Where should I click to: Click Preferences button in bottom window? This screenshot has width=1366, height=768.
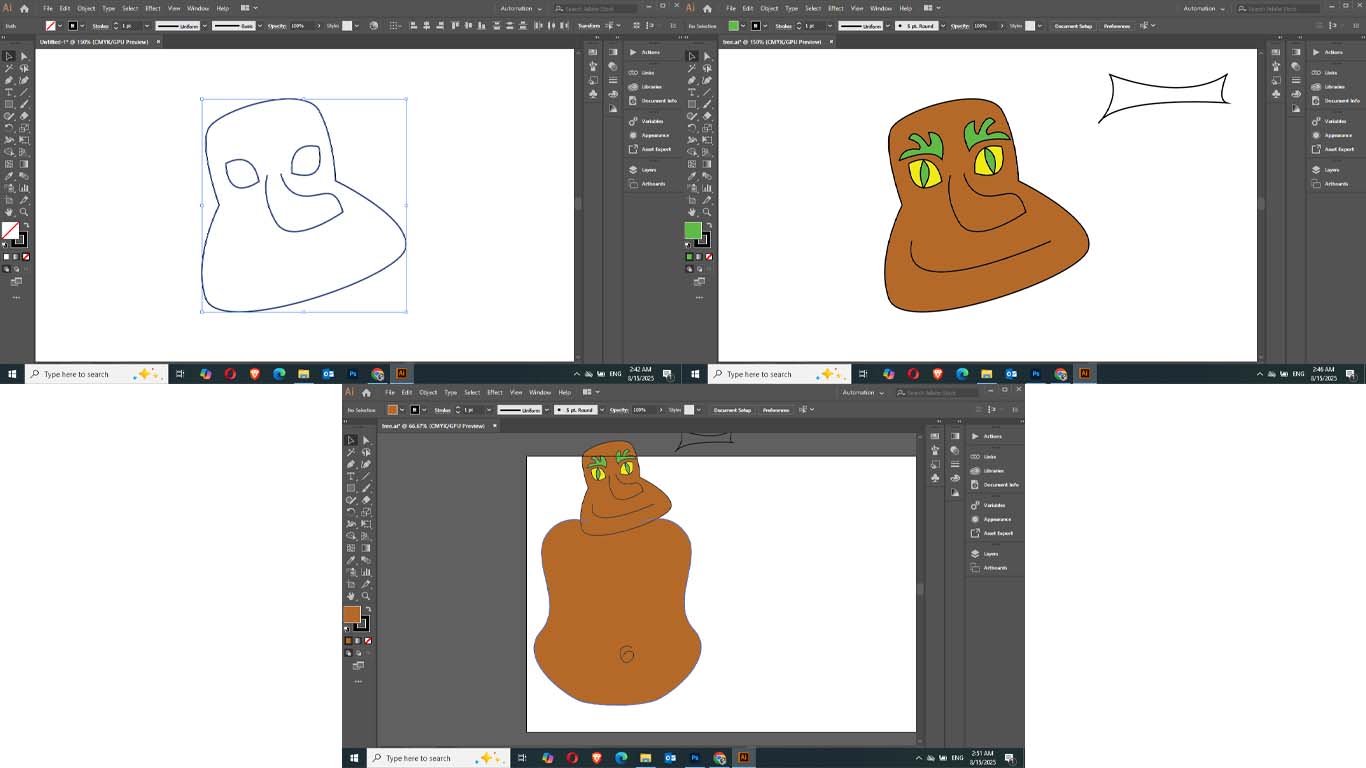[x=776, y=410]
